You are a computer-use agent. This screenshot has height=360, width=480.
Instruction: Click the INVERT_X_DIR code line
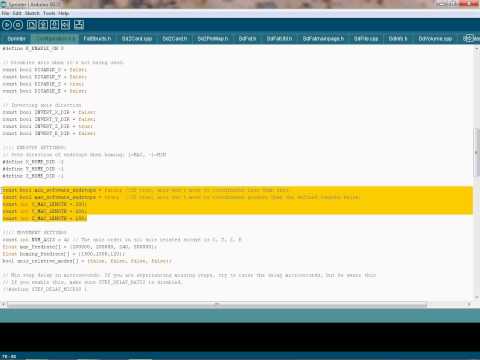tap(49, 112)
